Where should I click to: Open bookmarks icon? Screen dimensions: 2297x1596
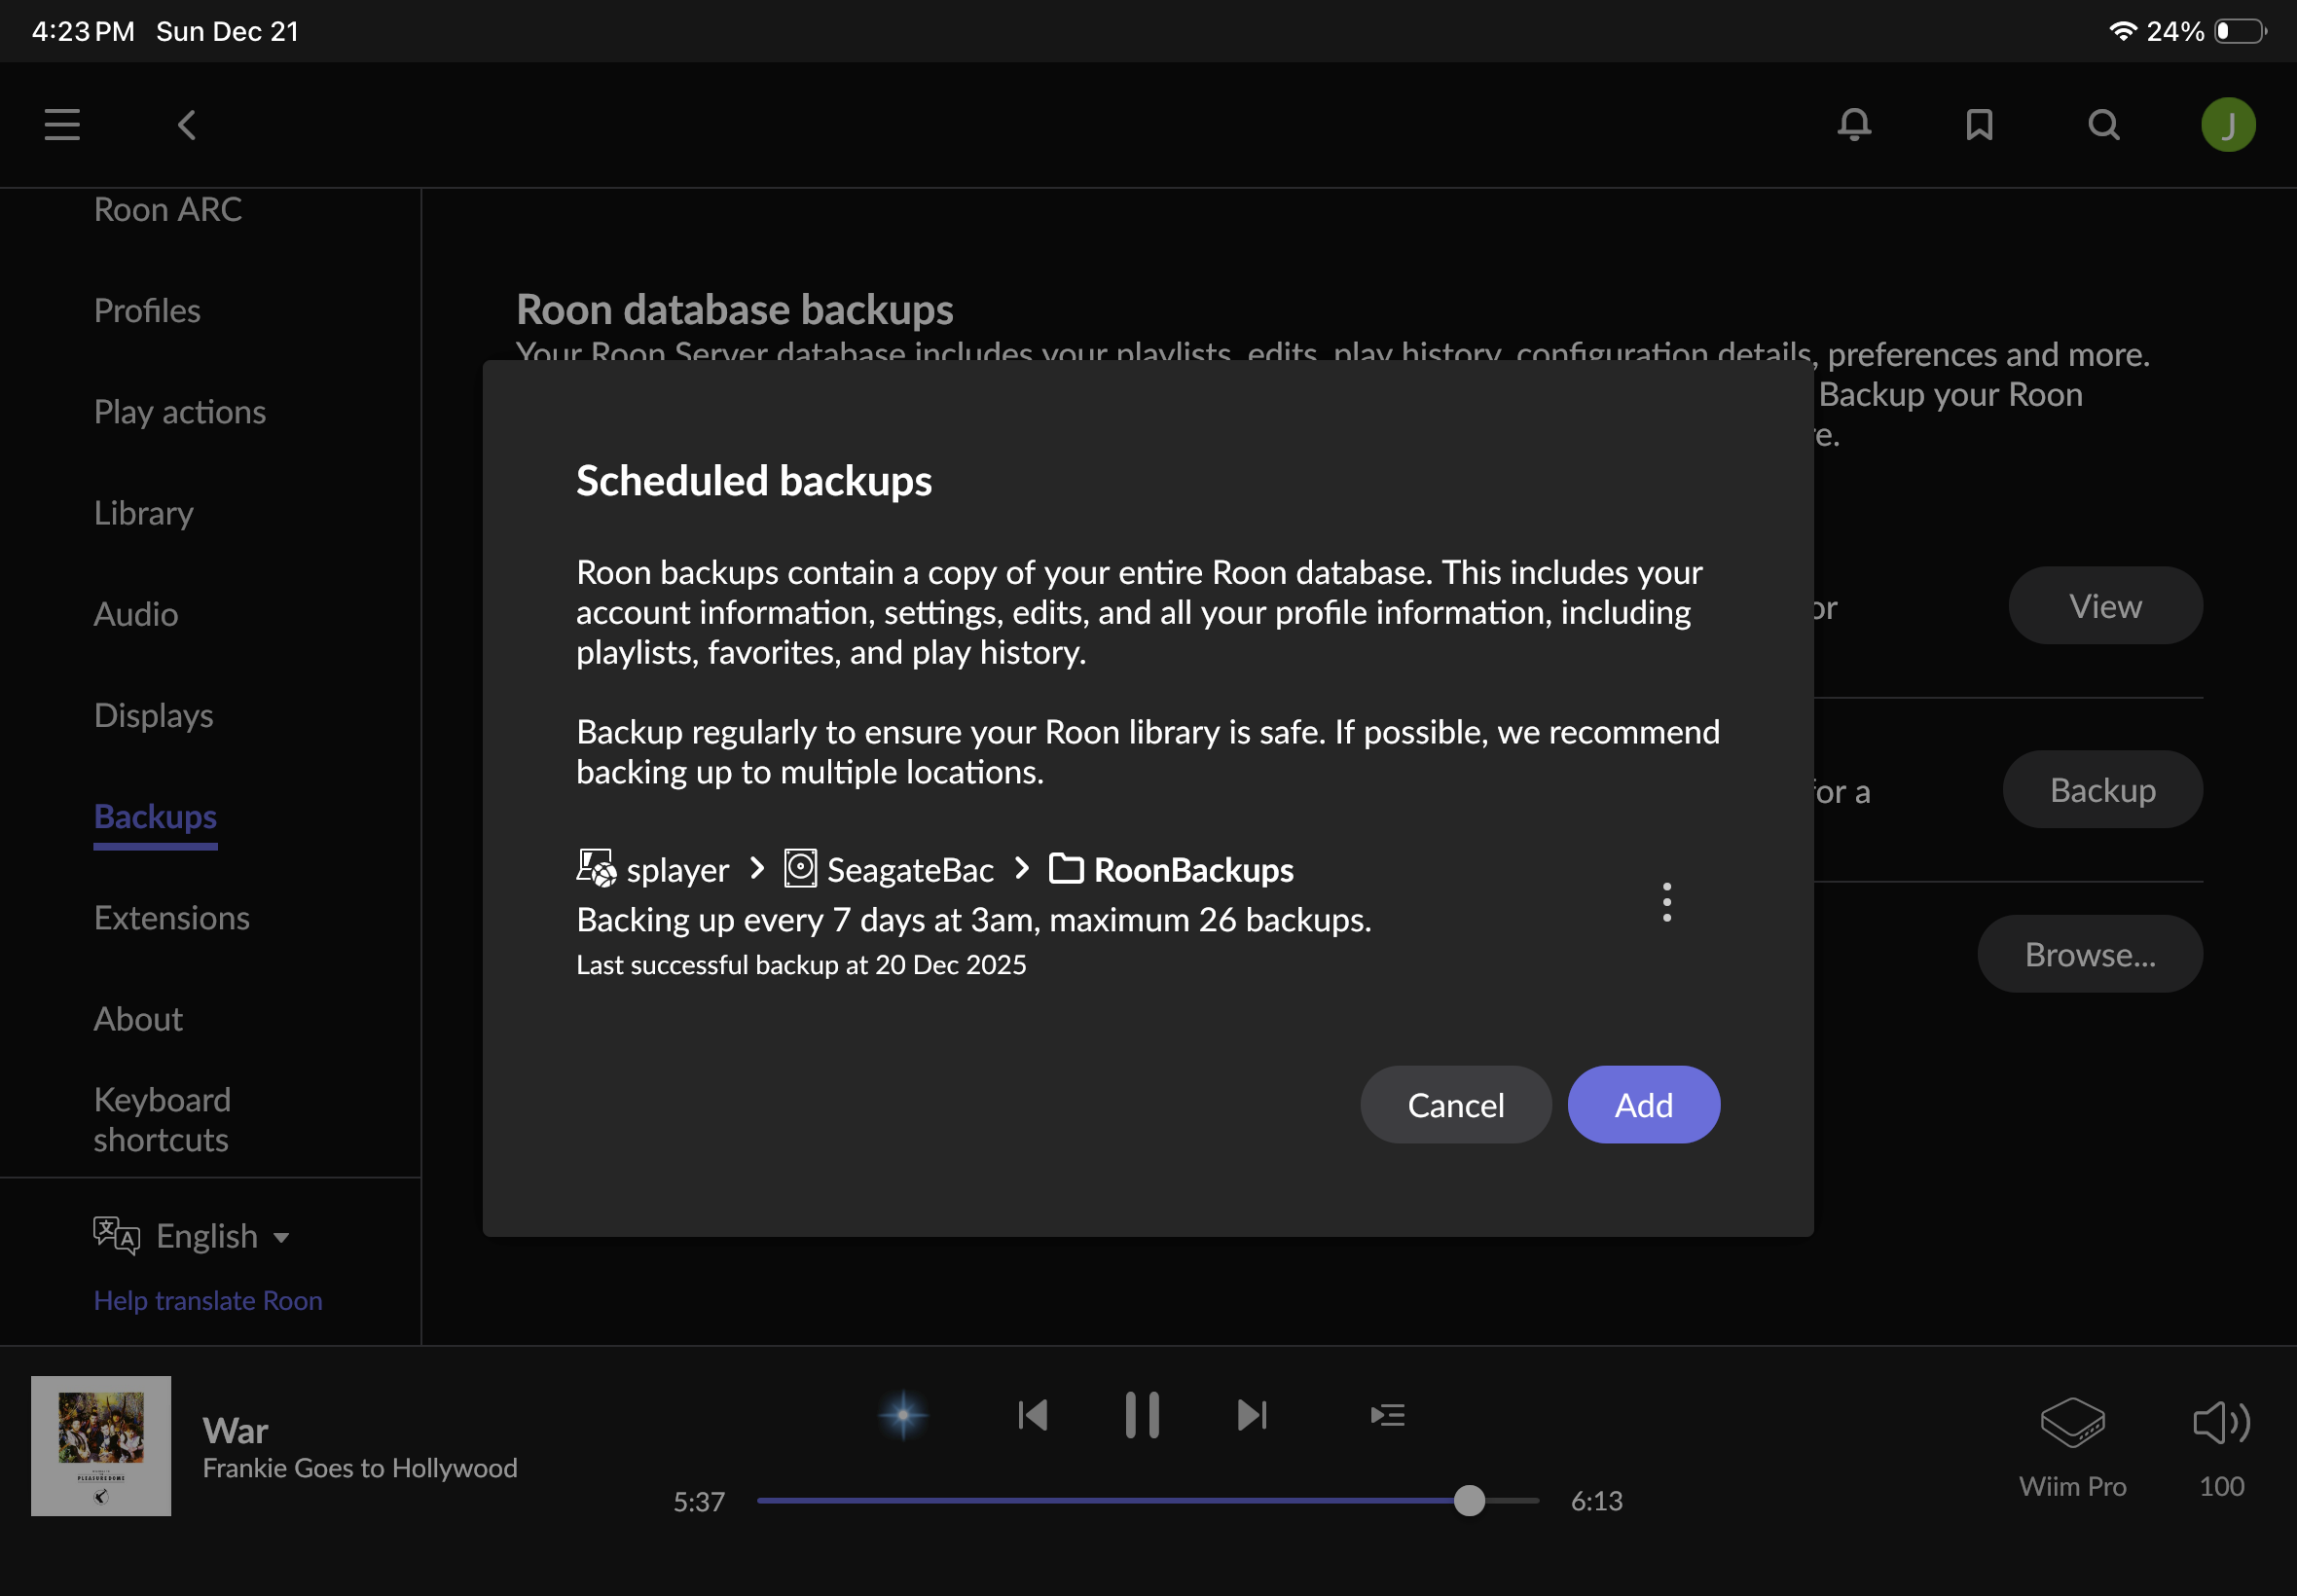tap(1979, 125)
